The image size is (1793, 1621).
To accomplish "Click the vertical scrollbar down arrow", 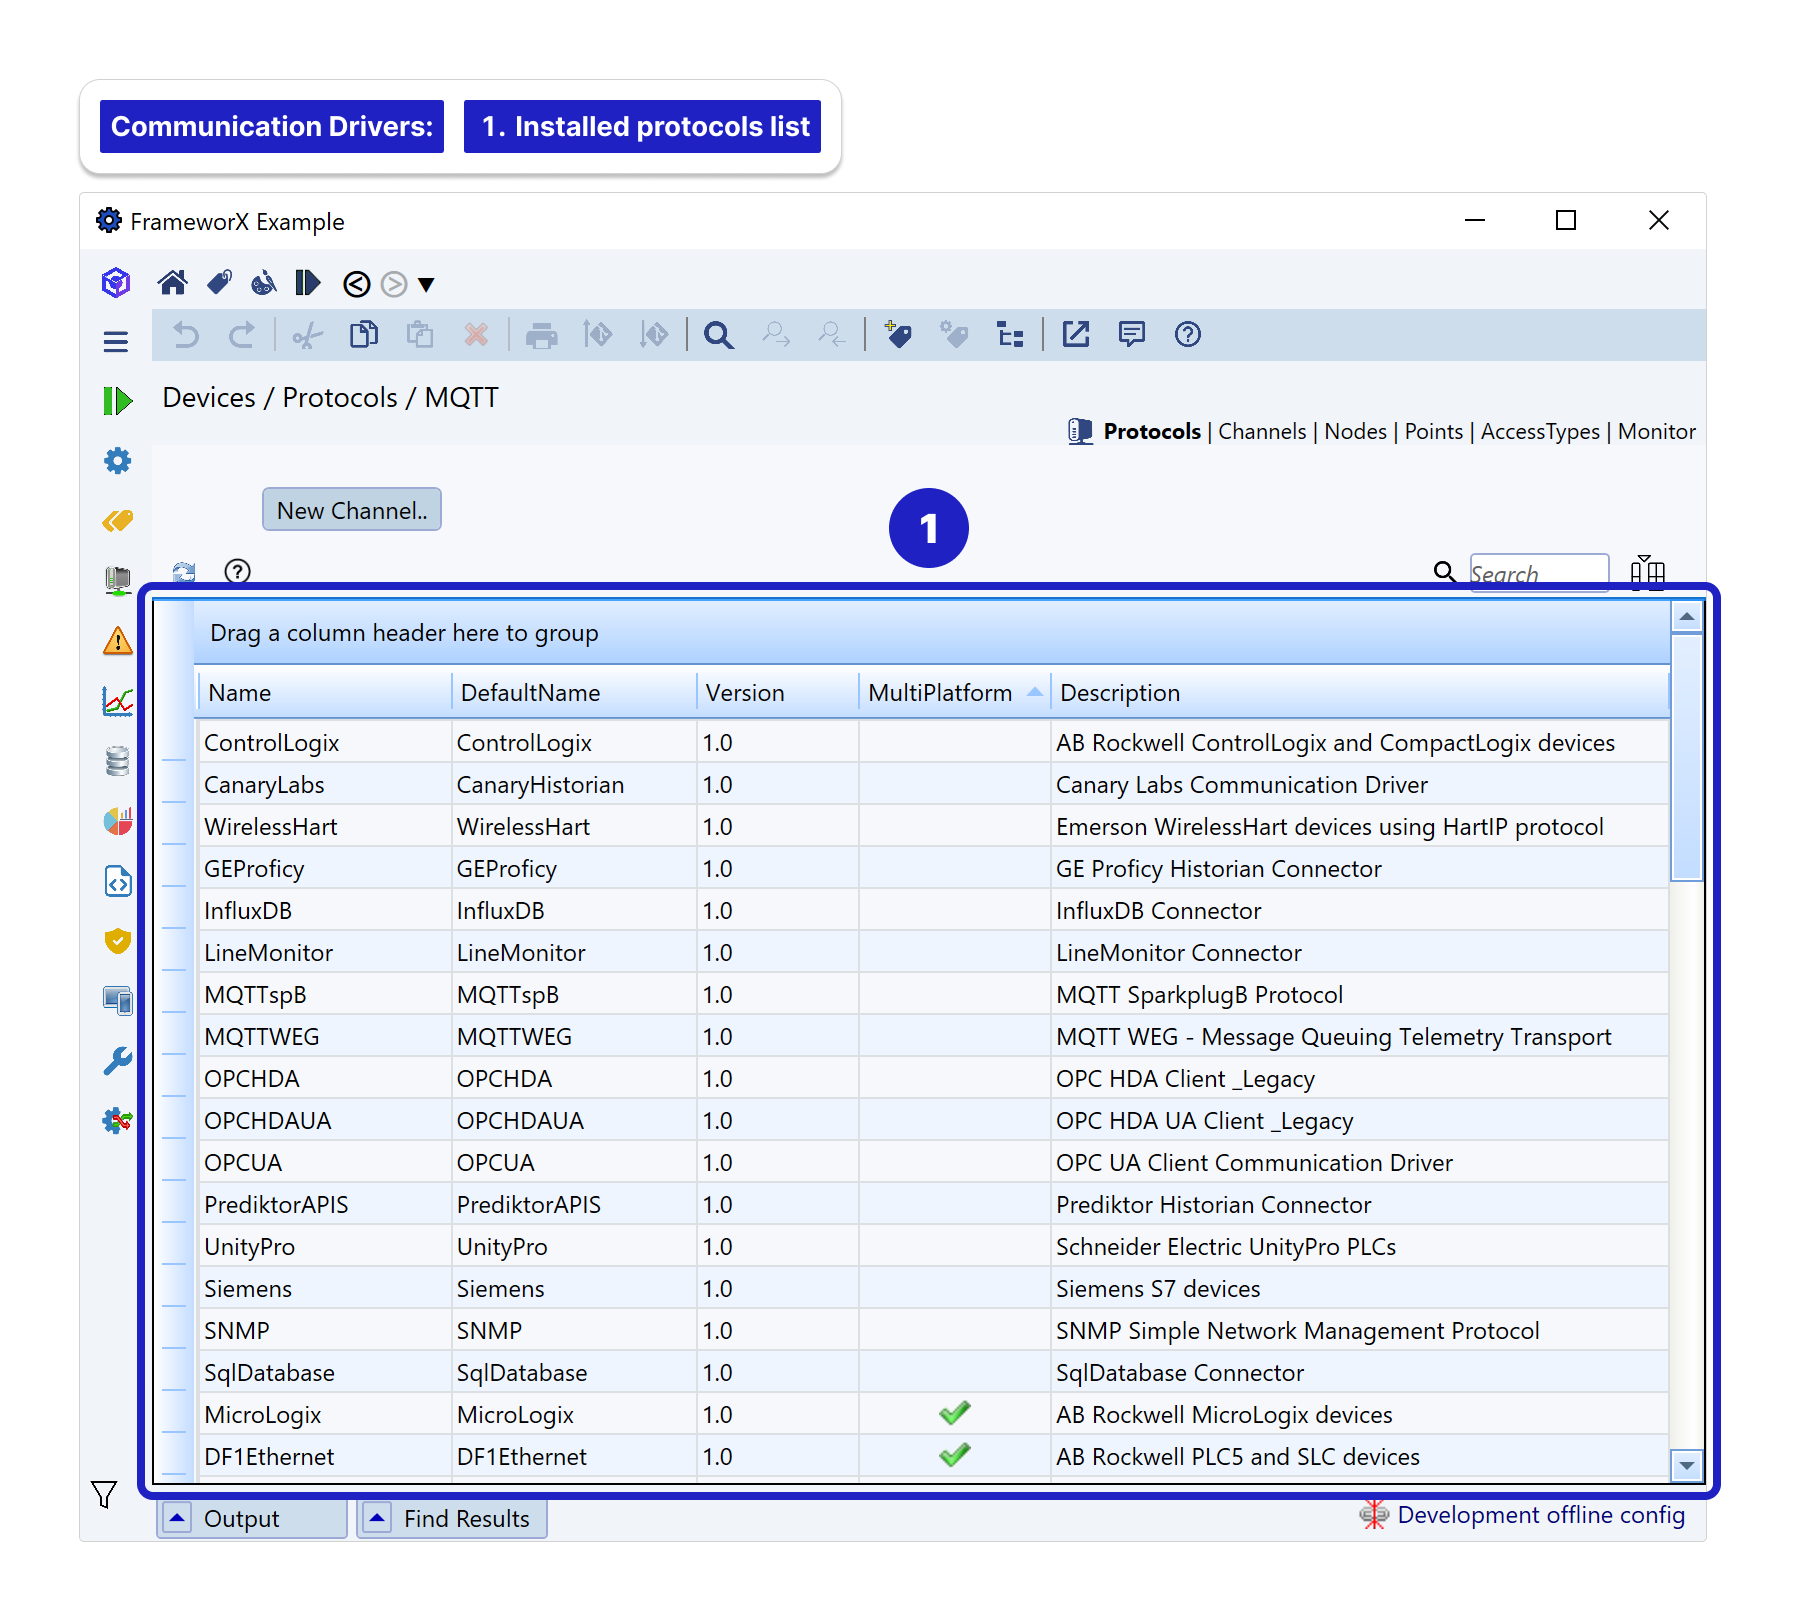I will click(1687, 1466).
